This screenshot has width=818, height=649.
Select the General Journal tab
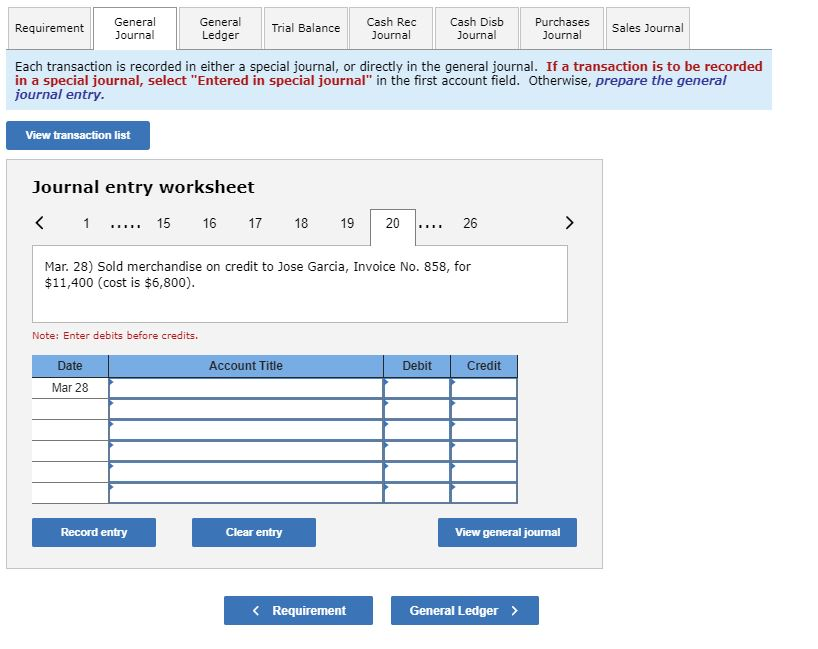[x=135, y=28]
